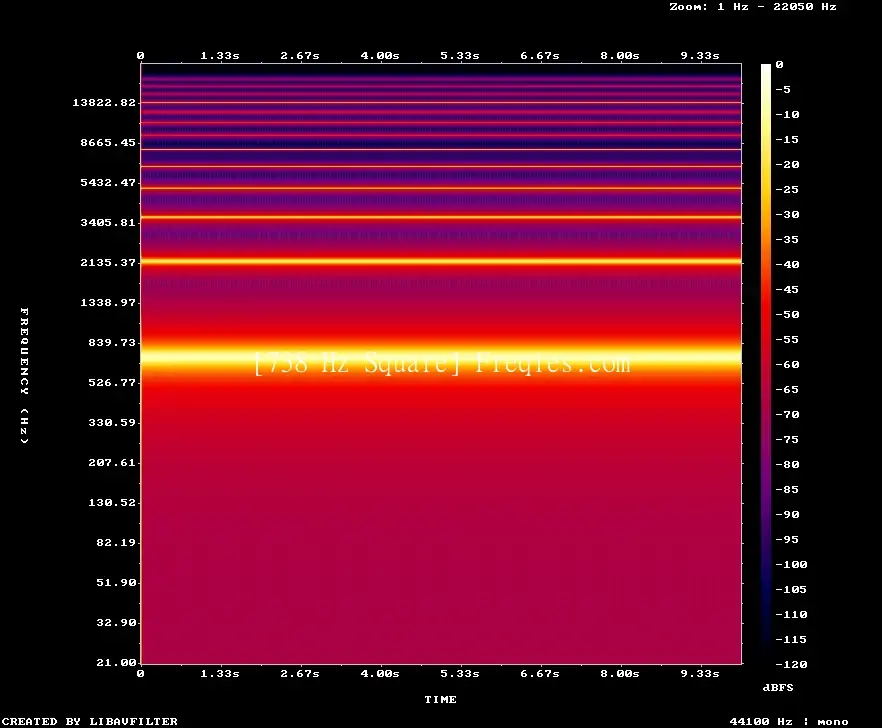
Task: Click the 32.90 frequency label
Action: (116, 622)
